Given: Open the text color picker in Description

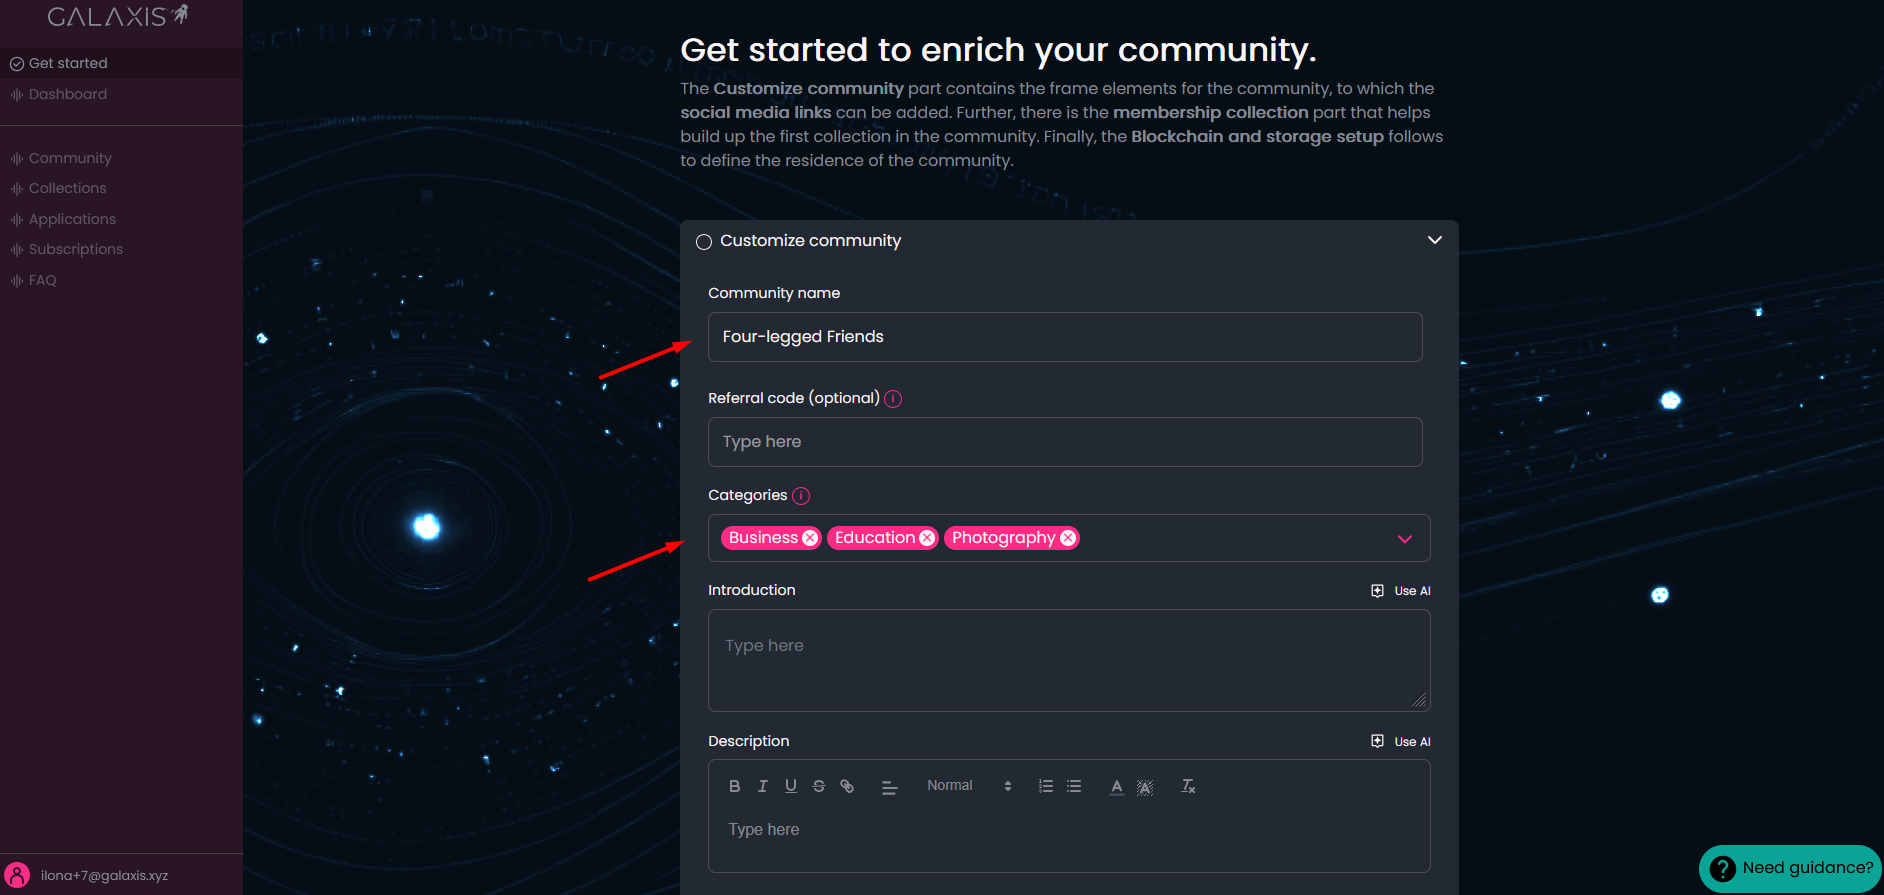Looking at the screenshot, I should pos(1116,786).
